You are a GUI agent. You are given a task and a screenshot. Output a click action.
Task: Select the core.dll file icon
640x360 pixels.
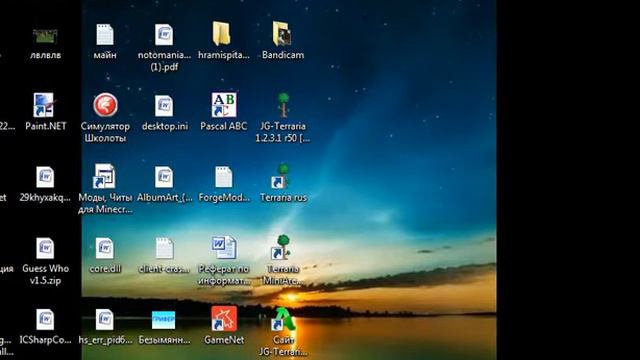pos(105,248)
